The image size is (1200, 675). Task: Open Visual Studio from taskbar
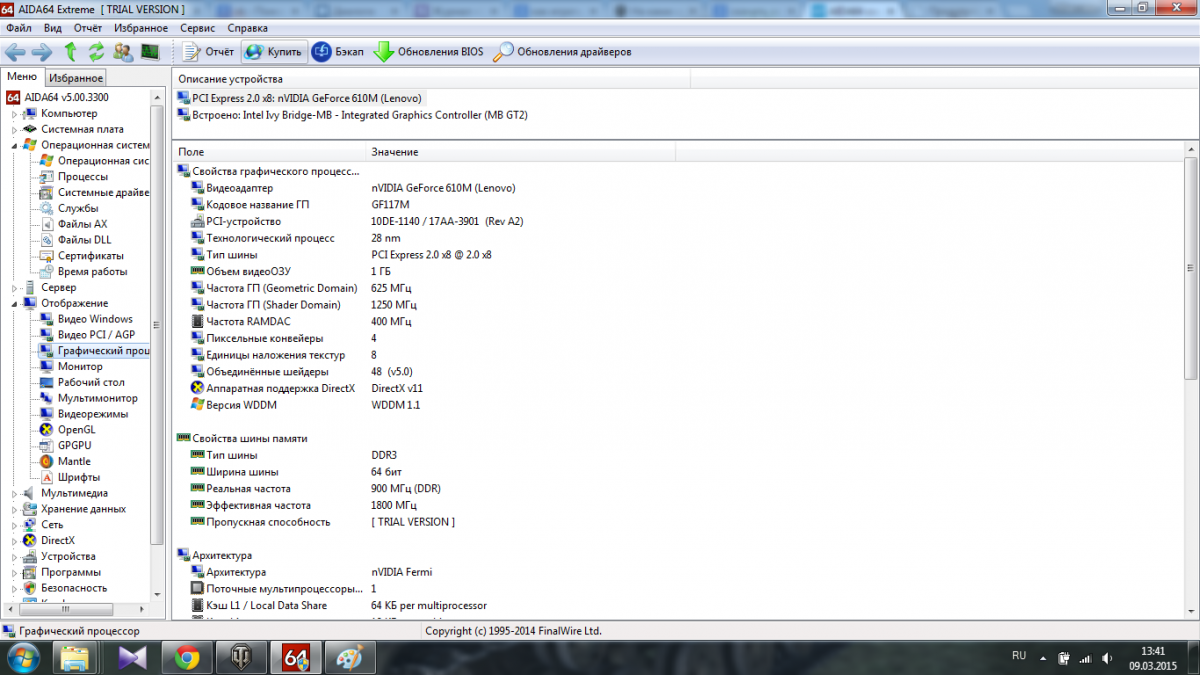[131, 657]
